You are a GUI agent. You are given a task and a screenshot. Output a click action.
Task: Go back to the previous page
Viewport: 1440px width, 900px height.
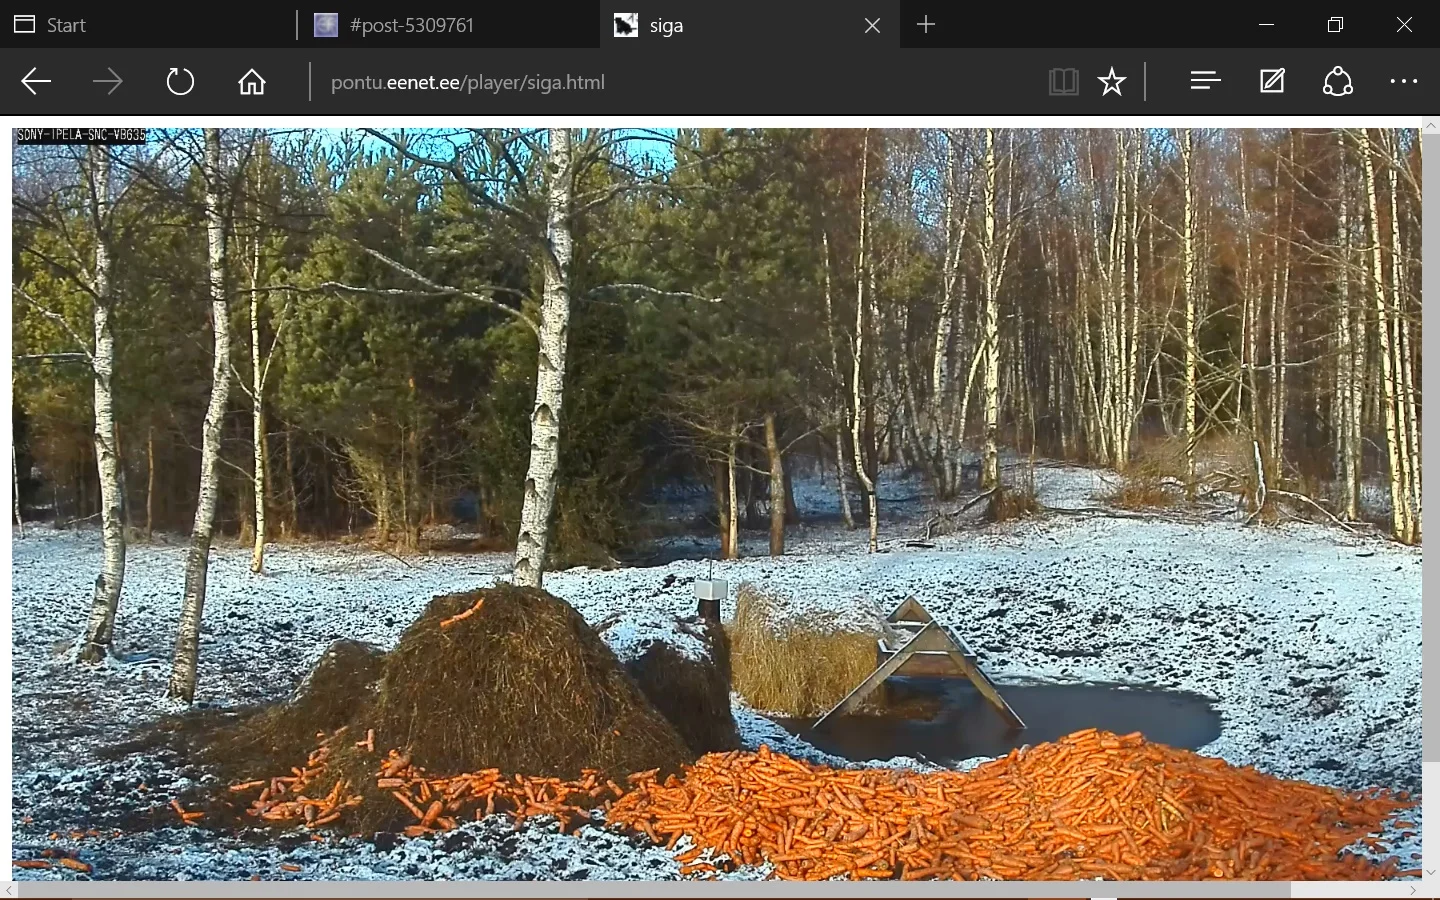pos(36,82)
